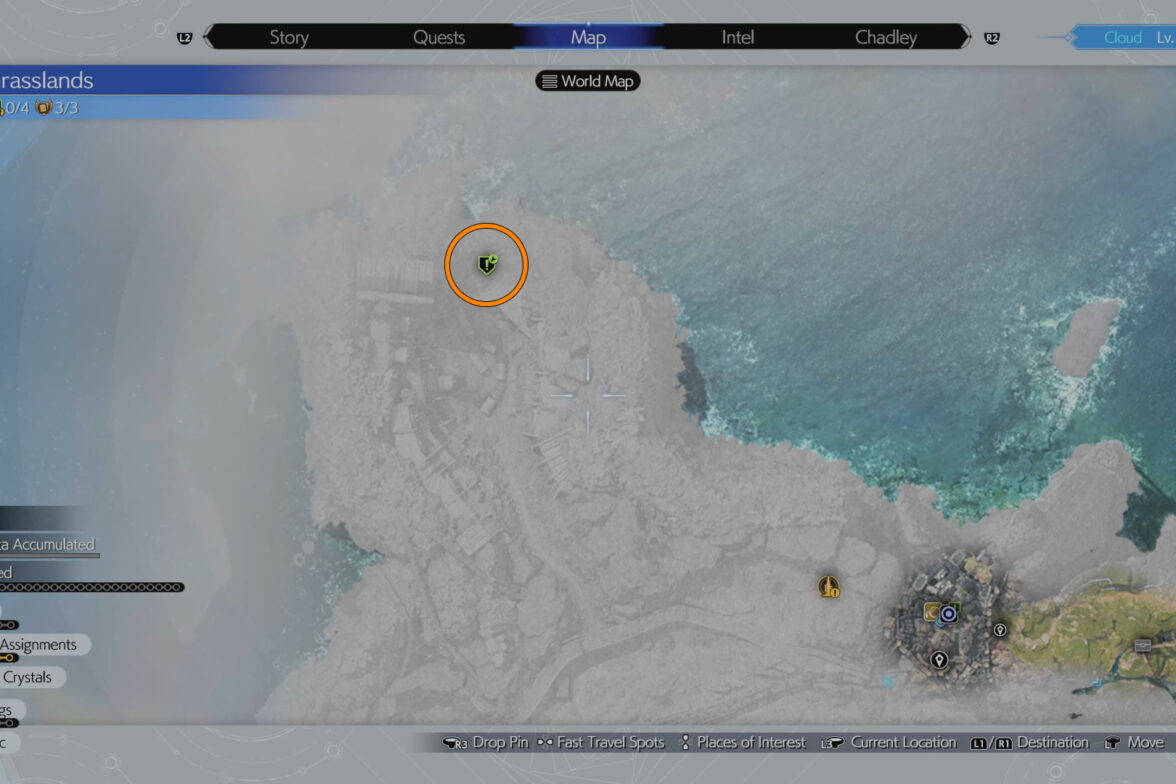Click the L3 stick icon beside Current Location
Image resolution: width=1176 pixels, height=784 pixels.
(x=832, y=743)
